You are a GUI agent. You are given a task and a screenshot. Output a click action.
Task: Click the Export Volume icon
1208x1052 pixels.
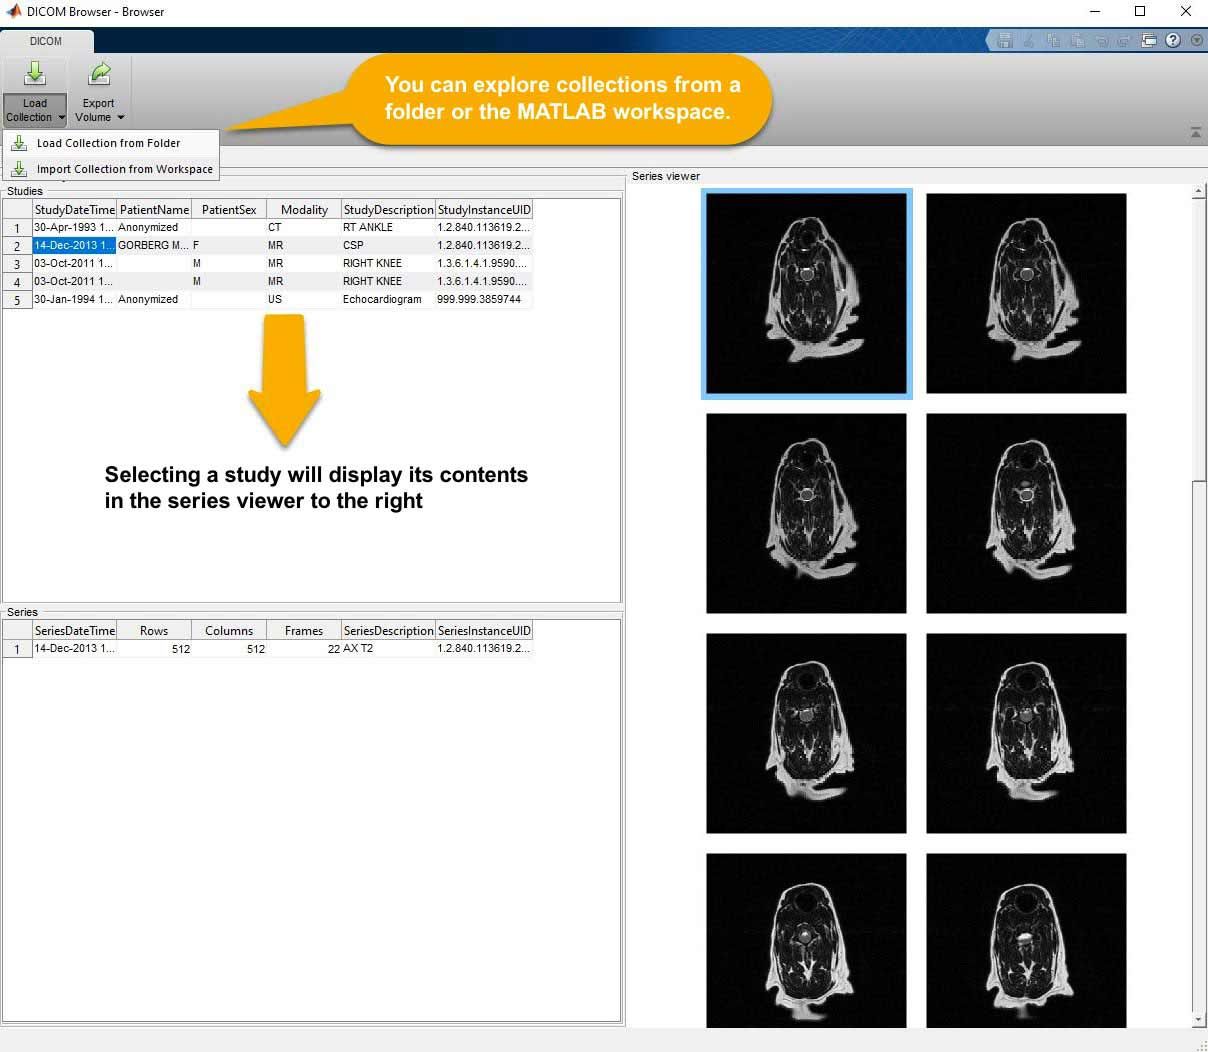tap(98, 75)
